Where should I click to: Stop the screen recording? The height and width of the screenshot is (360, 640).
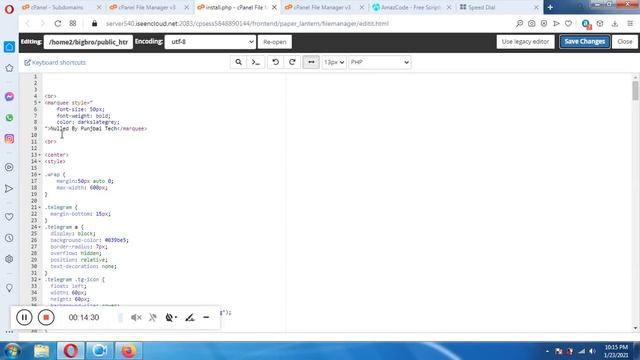[46, 317]
